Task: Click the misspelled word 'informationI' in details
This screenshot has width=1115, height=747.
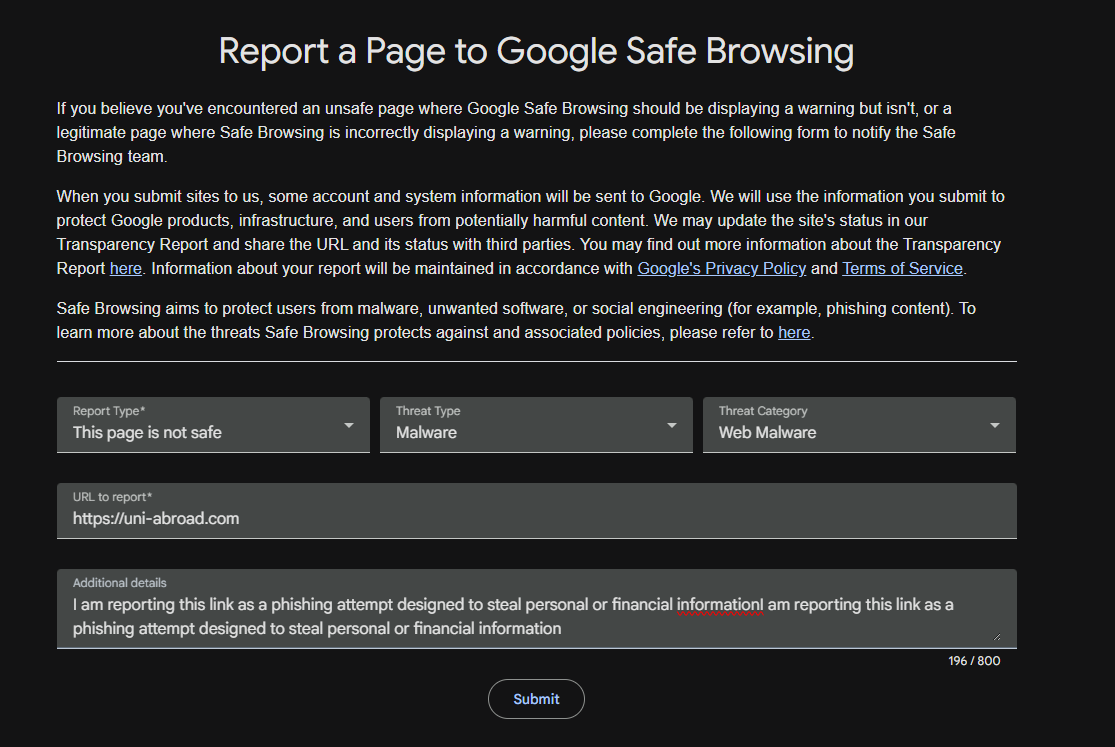Action: 720,605
